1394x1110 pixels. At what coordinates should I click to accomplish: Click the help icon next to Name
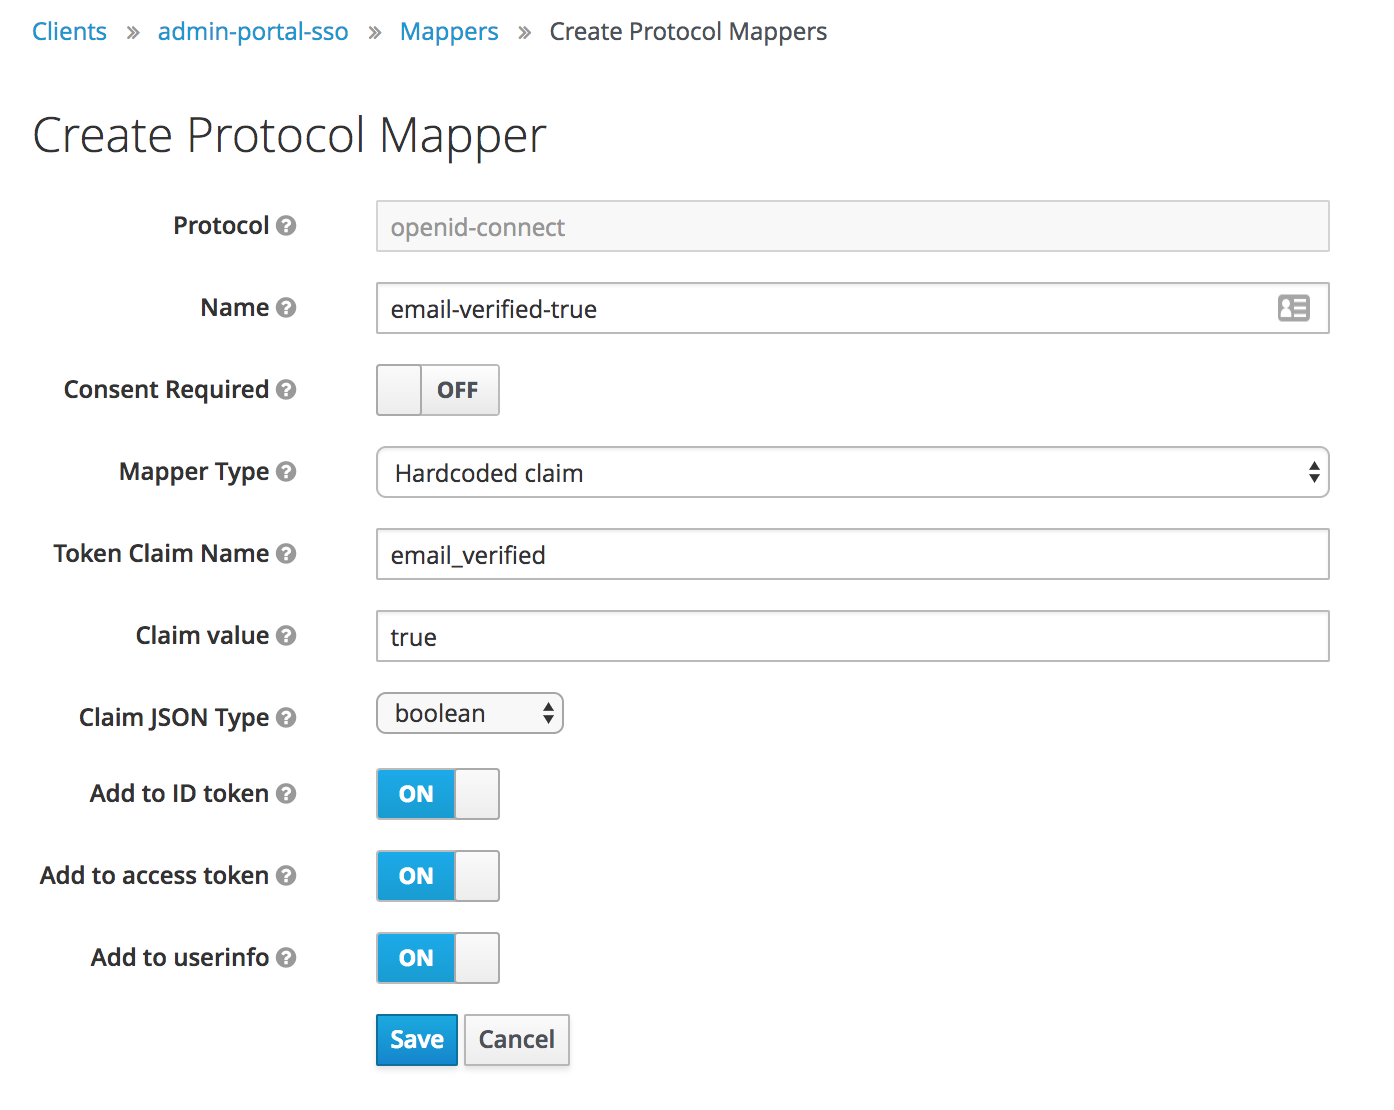[x=286, y=308]
